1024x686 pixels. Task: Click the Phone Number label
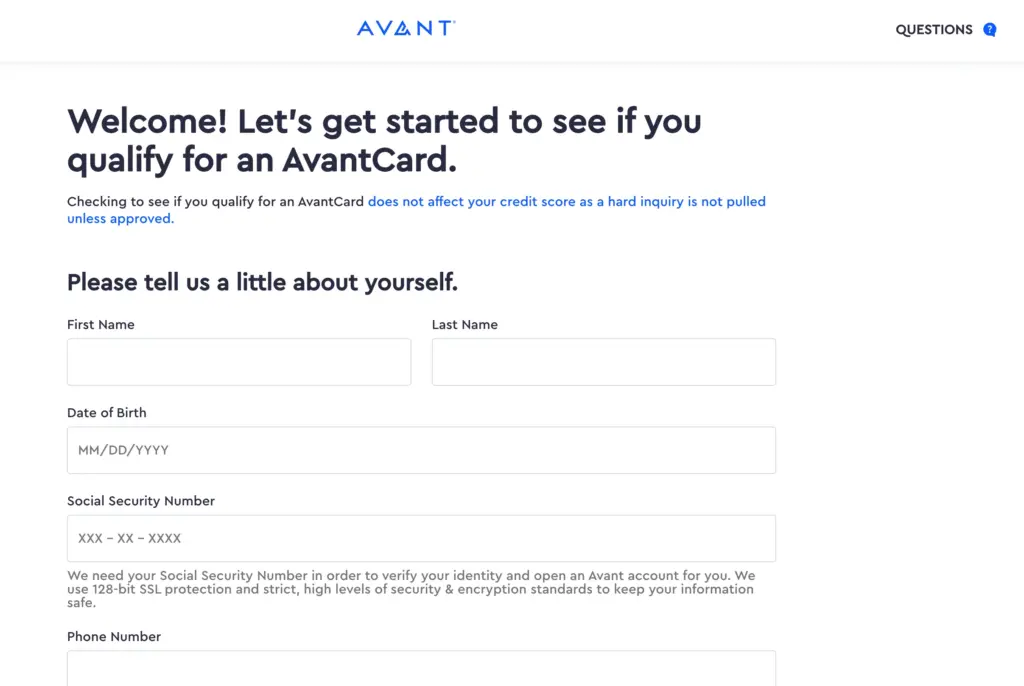(113, 636)
